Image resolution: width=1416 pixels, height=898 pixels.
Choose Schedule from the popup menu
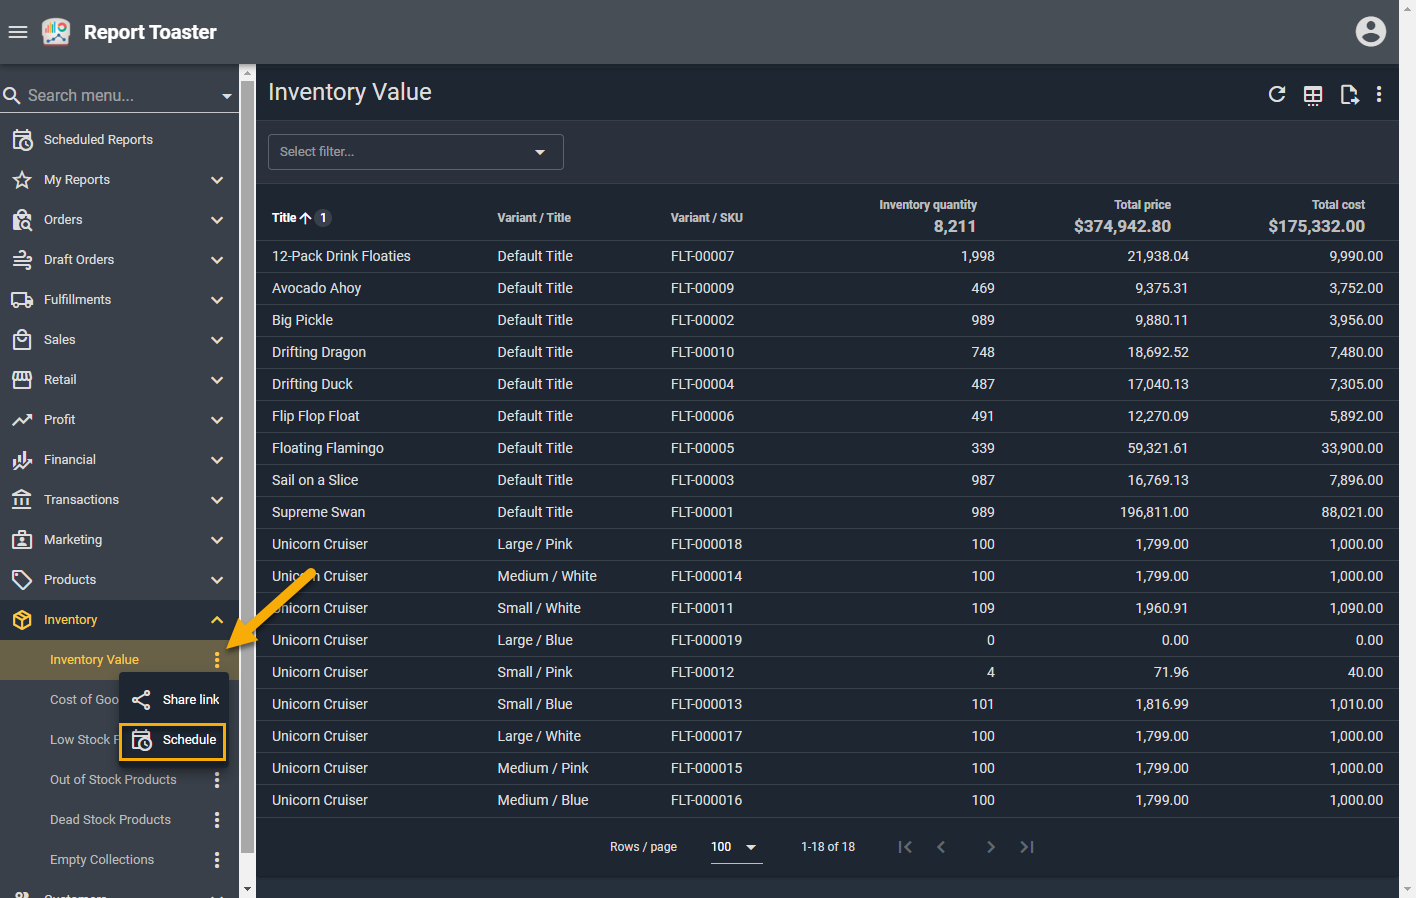[x=173, y=741]
